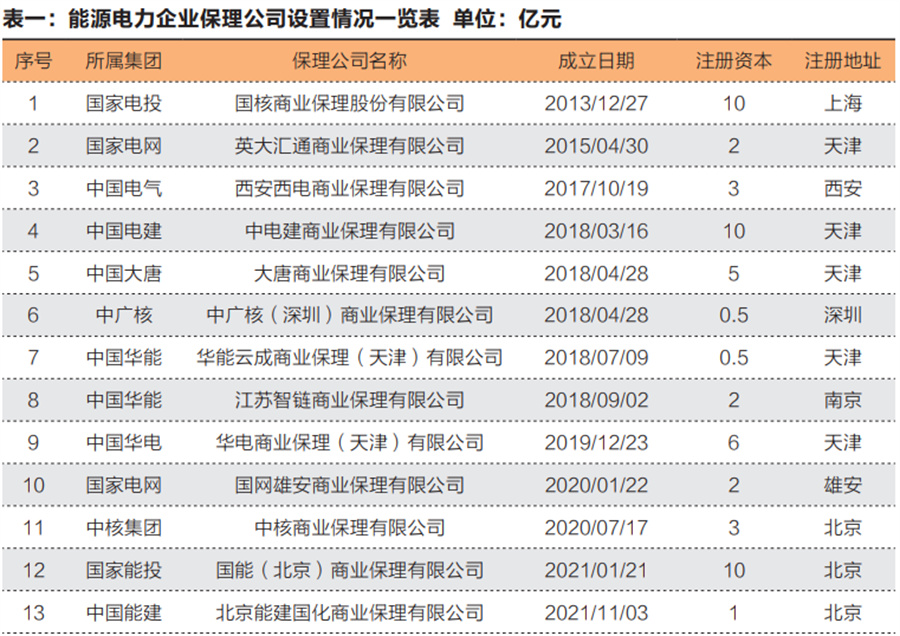The width and height of the screenshot is (900, 636).
Task: Select cell 中国电建
Action: (123, 231)
